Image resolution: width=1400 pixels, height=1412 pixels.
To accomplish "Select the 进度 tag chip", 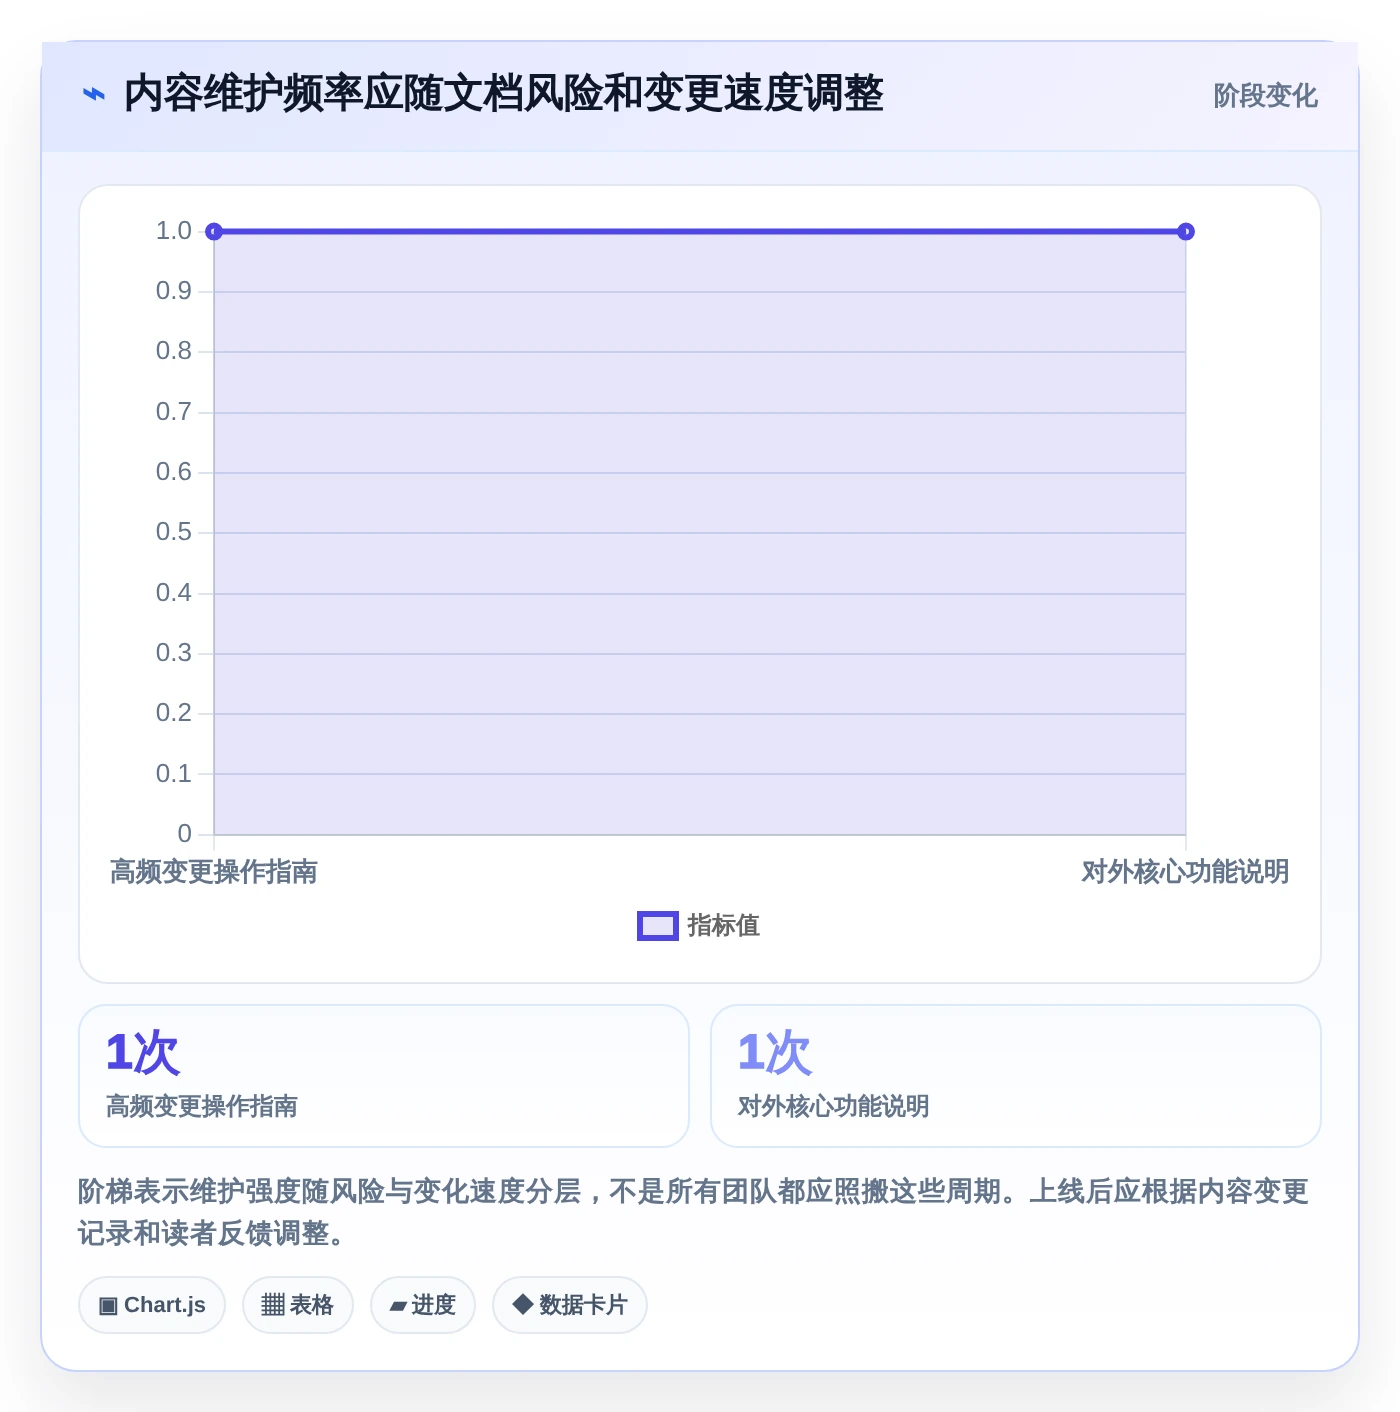I will [423, 1305].
